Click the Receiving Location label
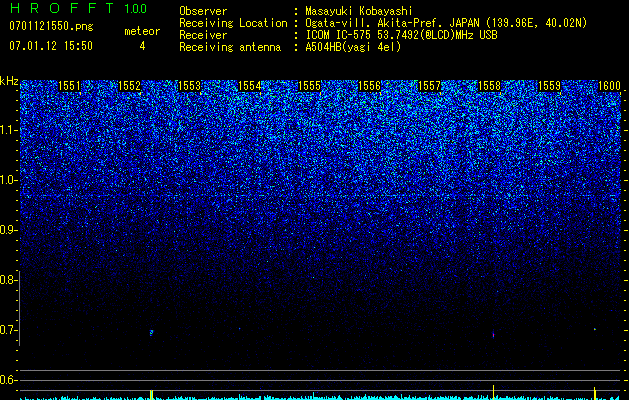Screen dimensions: 629x400 click(x=233, y=23)
